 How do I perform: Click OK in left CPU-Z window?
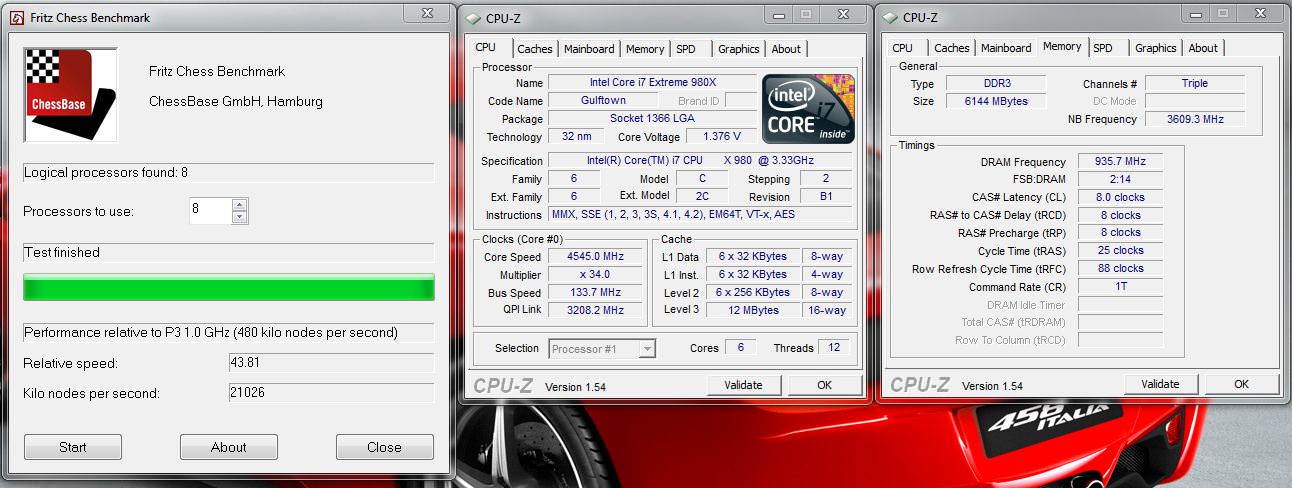point(825,385)
